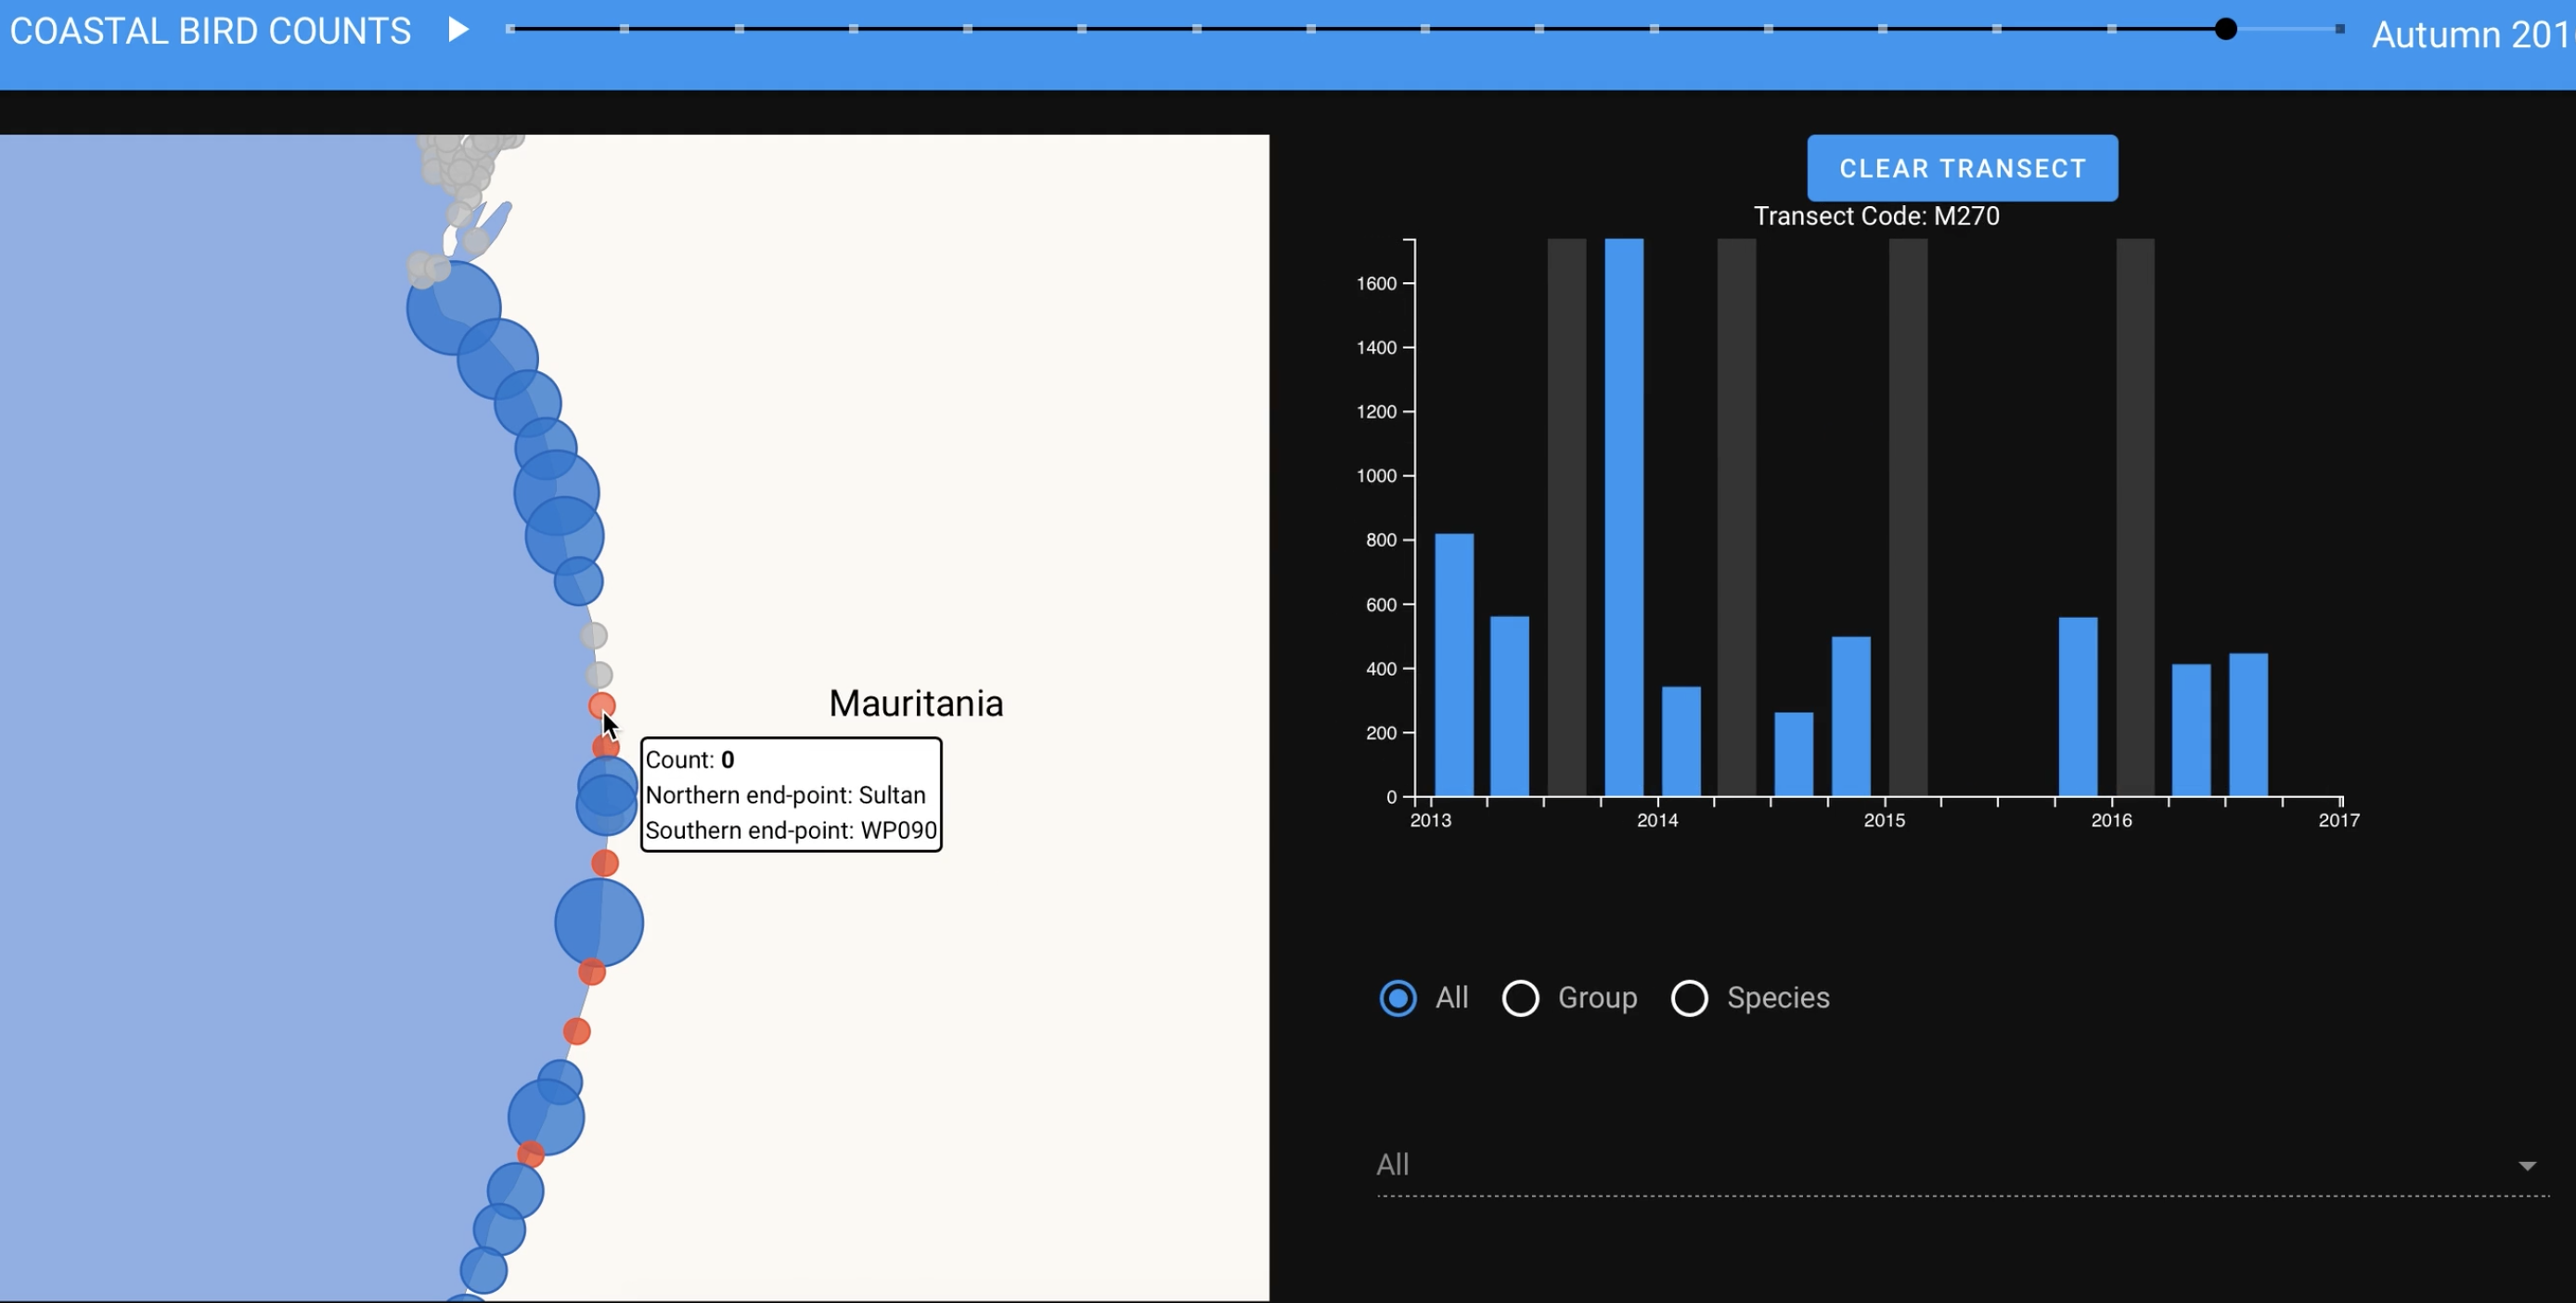2576x1303 pixels.
Task: Click the first blue bar at 2013
Action: click(x=1453, y=665)
